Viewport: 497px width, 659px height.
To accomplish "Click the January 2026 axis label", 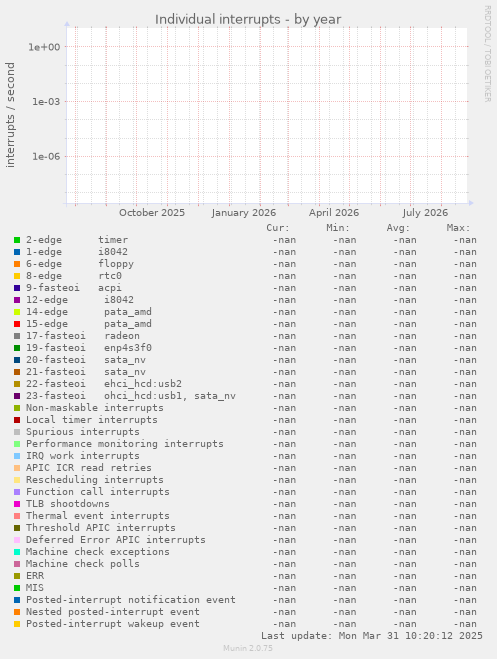I will tap(244, 213).
